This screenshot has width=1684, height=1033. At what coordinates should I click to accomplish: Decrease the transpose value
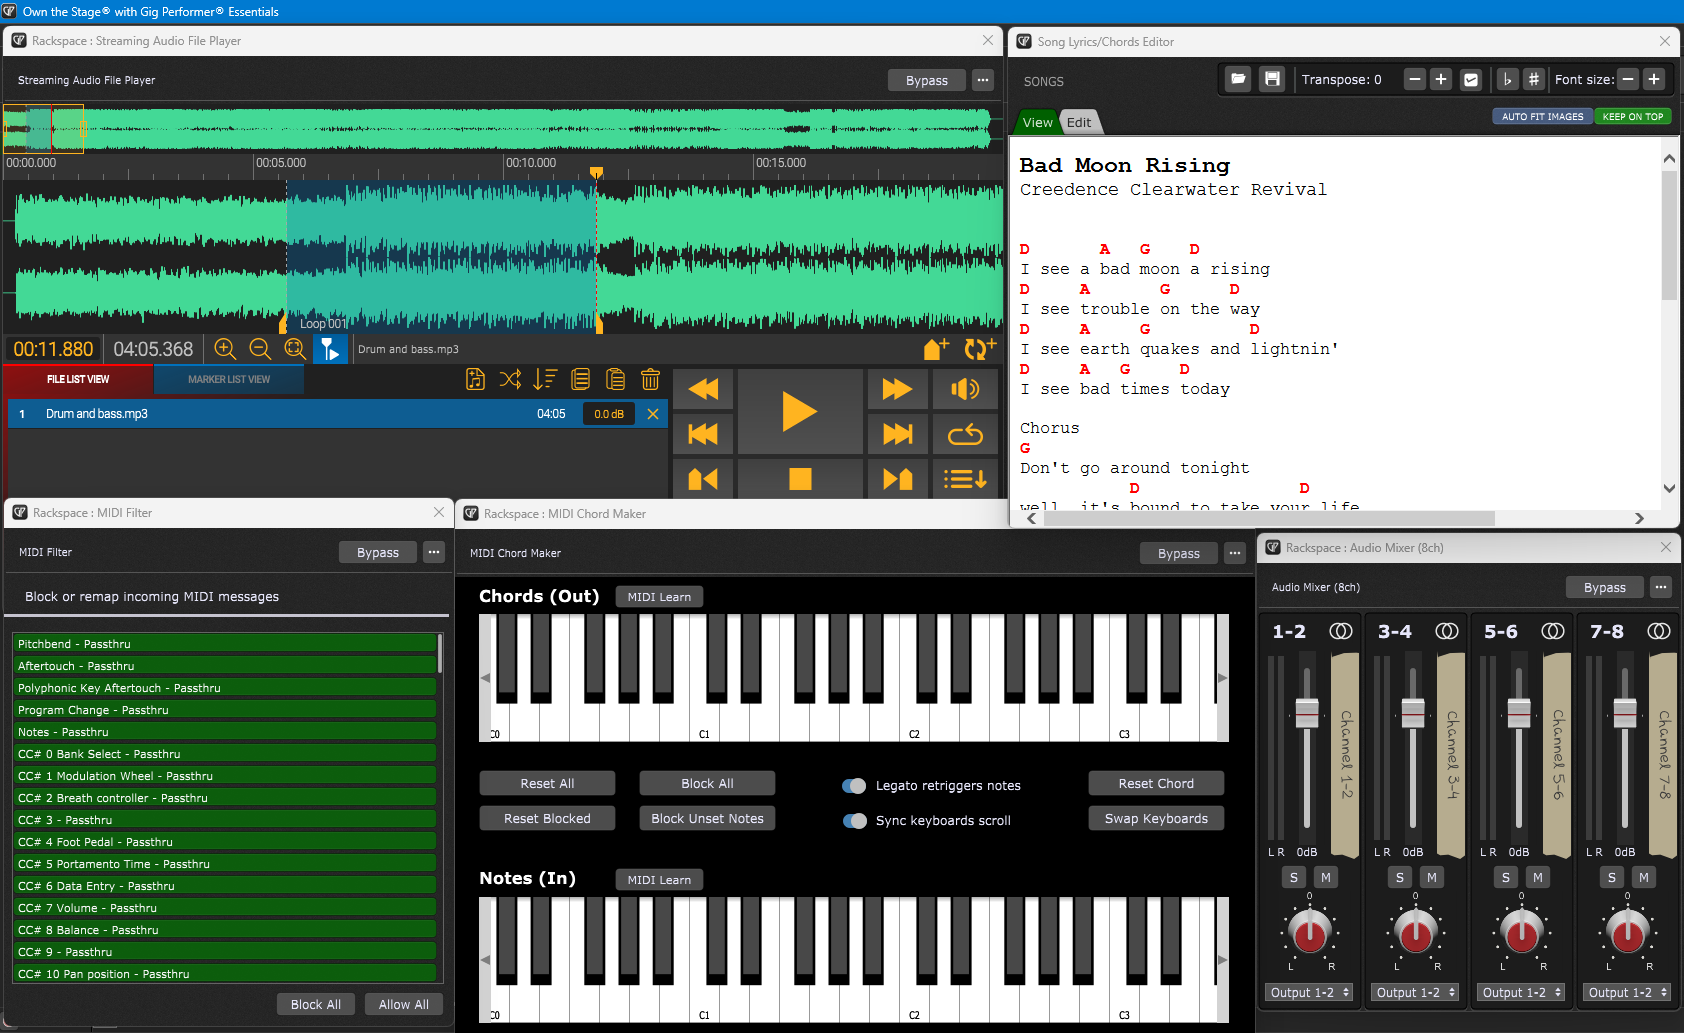coord(1414,79)
